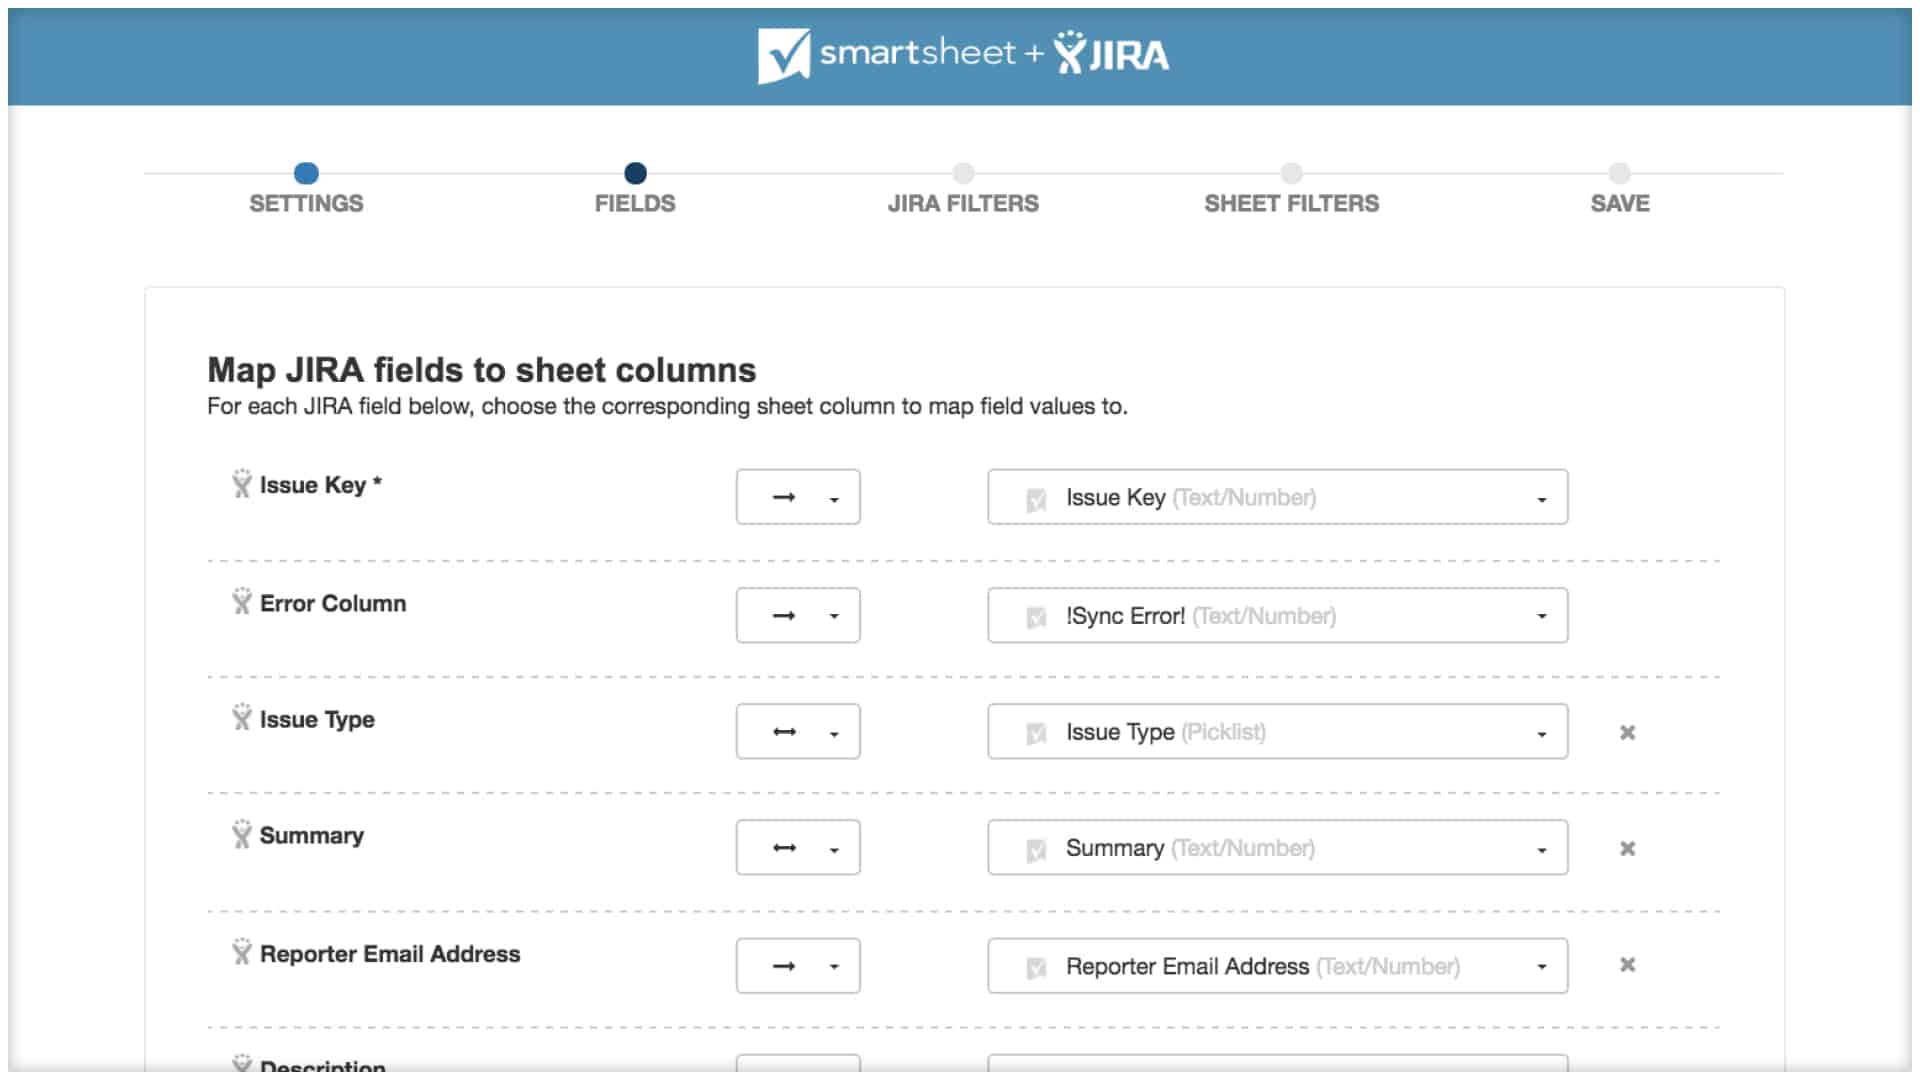This screenshot has height=1080, width=1920.
Task: Proceed to the SAVE step
Action: point(1619,173)
